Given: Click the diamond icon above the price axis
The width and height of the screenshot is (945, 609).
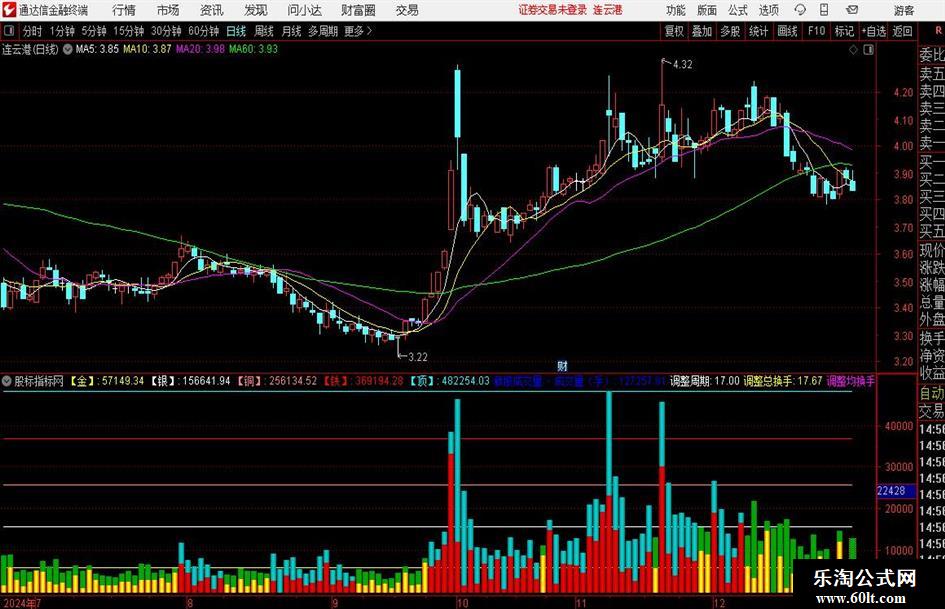Looking at the screenshot, I should point(853,50).
